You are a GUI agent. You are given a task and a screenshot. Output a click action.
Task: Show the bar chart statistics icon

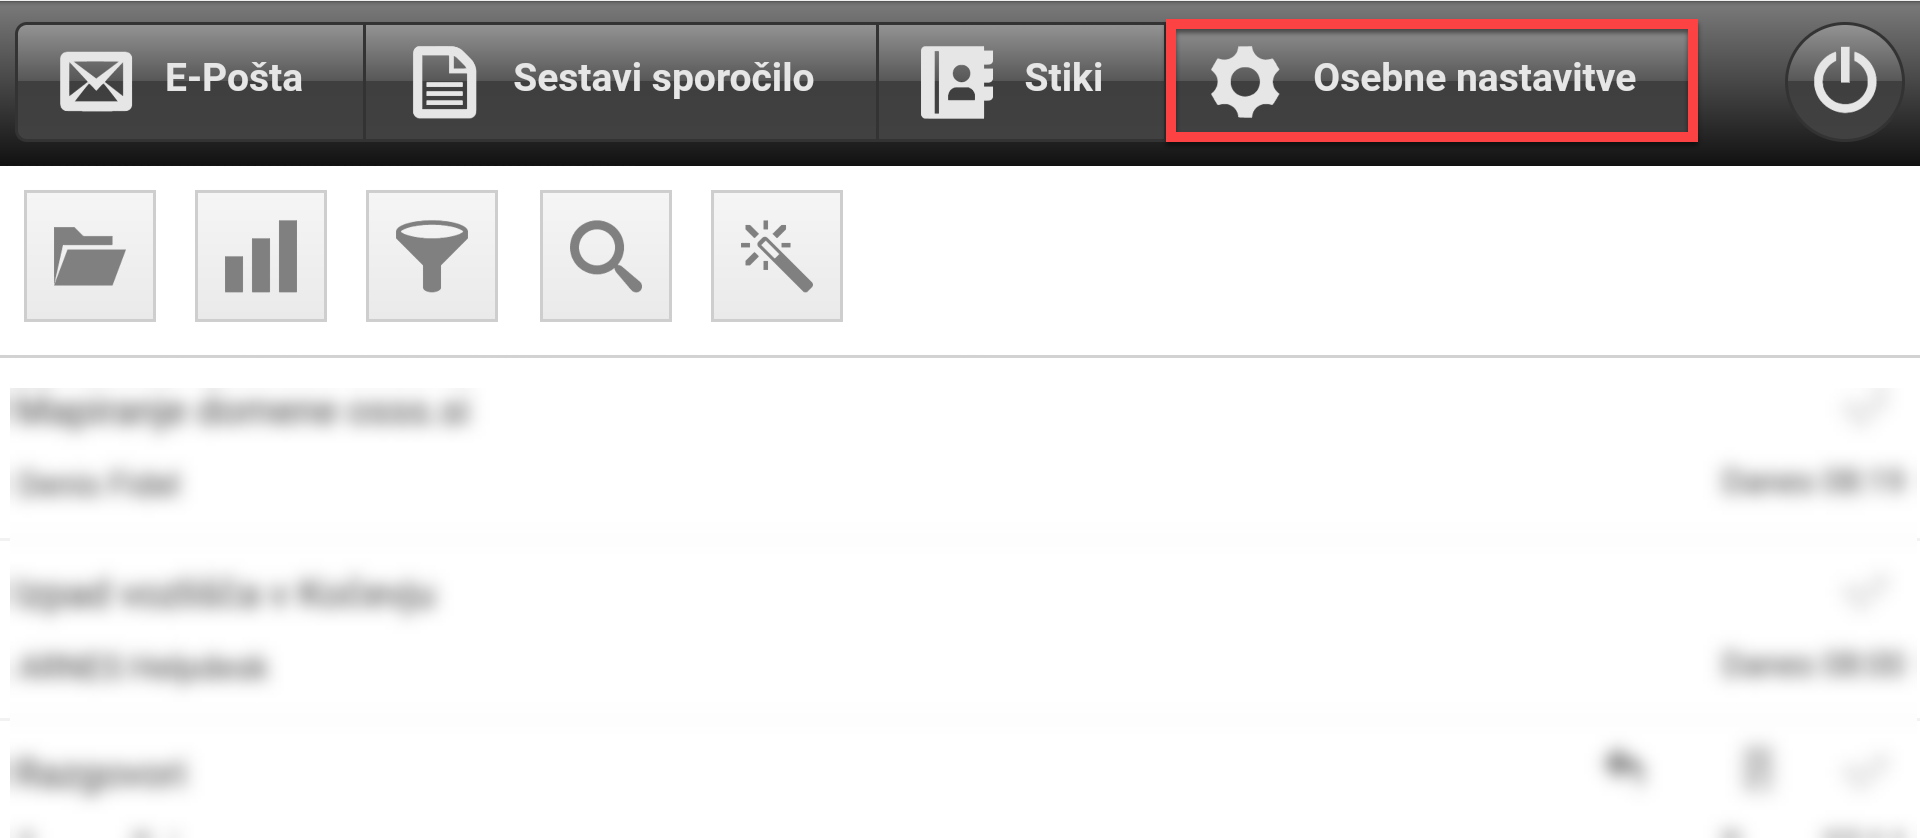[x=261, y=256]
